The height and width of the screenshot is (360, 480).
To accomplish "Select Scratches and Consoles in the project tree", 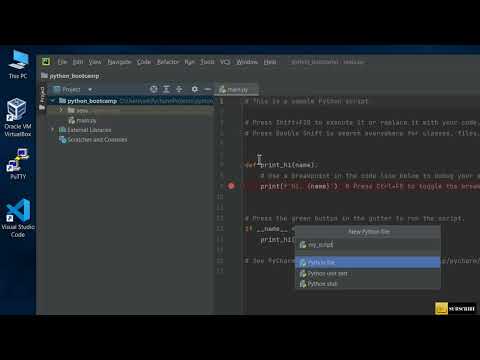I will pos(93,140).
